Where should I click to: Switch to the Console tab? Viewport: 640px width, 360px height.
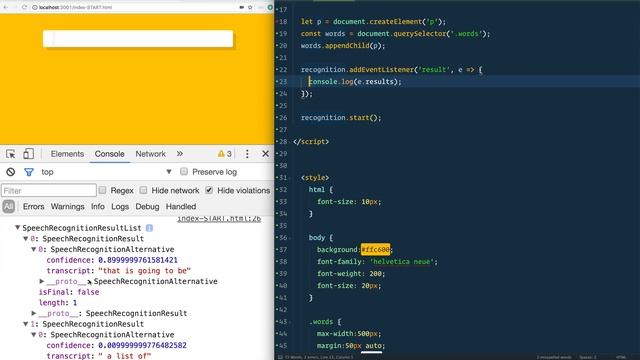click(109, 154)
